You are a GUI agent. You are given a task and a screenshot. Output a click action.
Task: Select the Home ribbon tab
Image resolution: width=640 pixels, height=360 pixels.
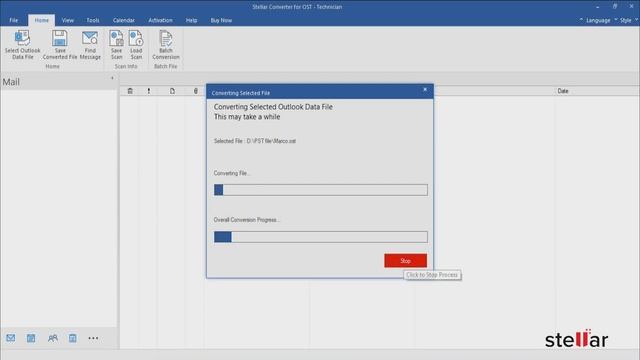(x=42, y=20)
